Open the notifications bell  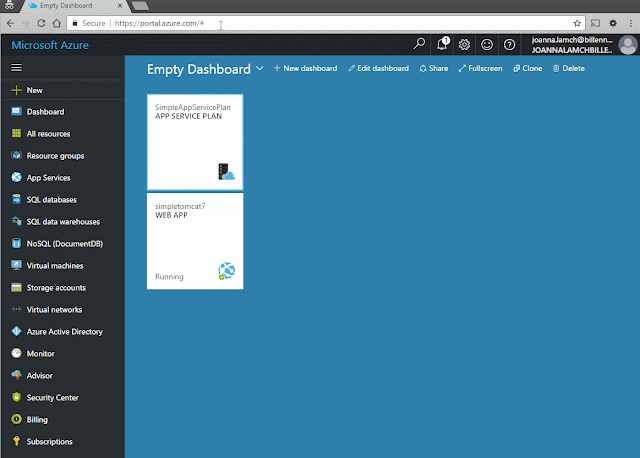point(442,44)
